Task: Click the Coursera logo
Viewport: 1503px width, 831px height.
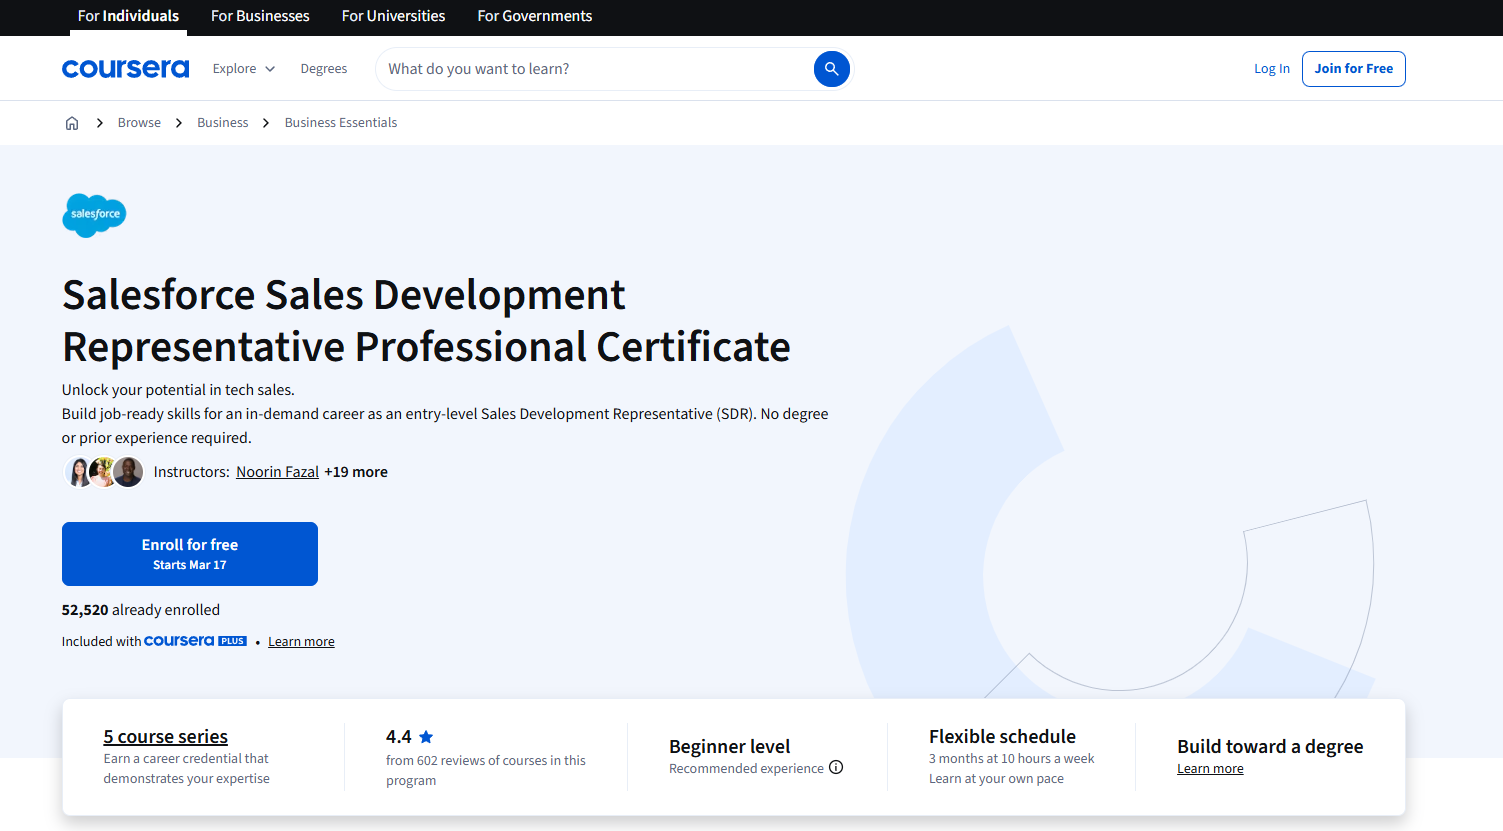Action: [x=125, y=68]
